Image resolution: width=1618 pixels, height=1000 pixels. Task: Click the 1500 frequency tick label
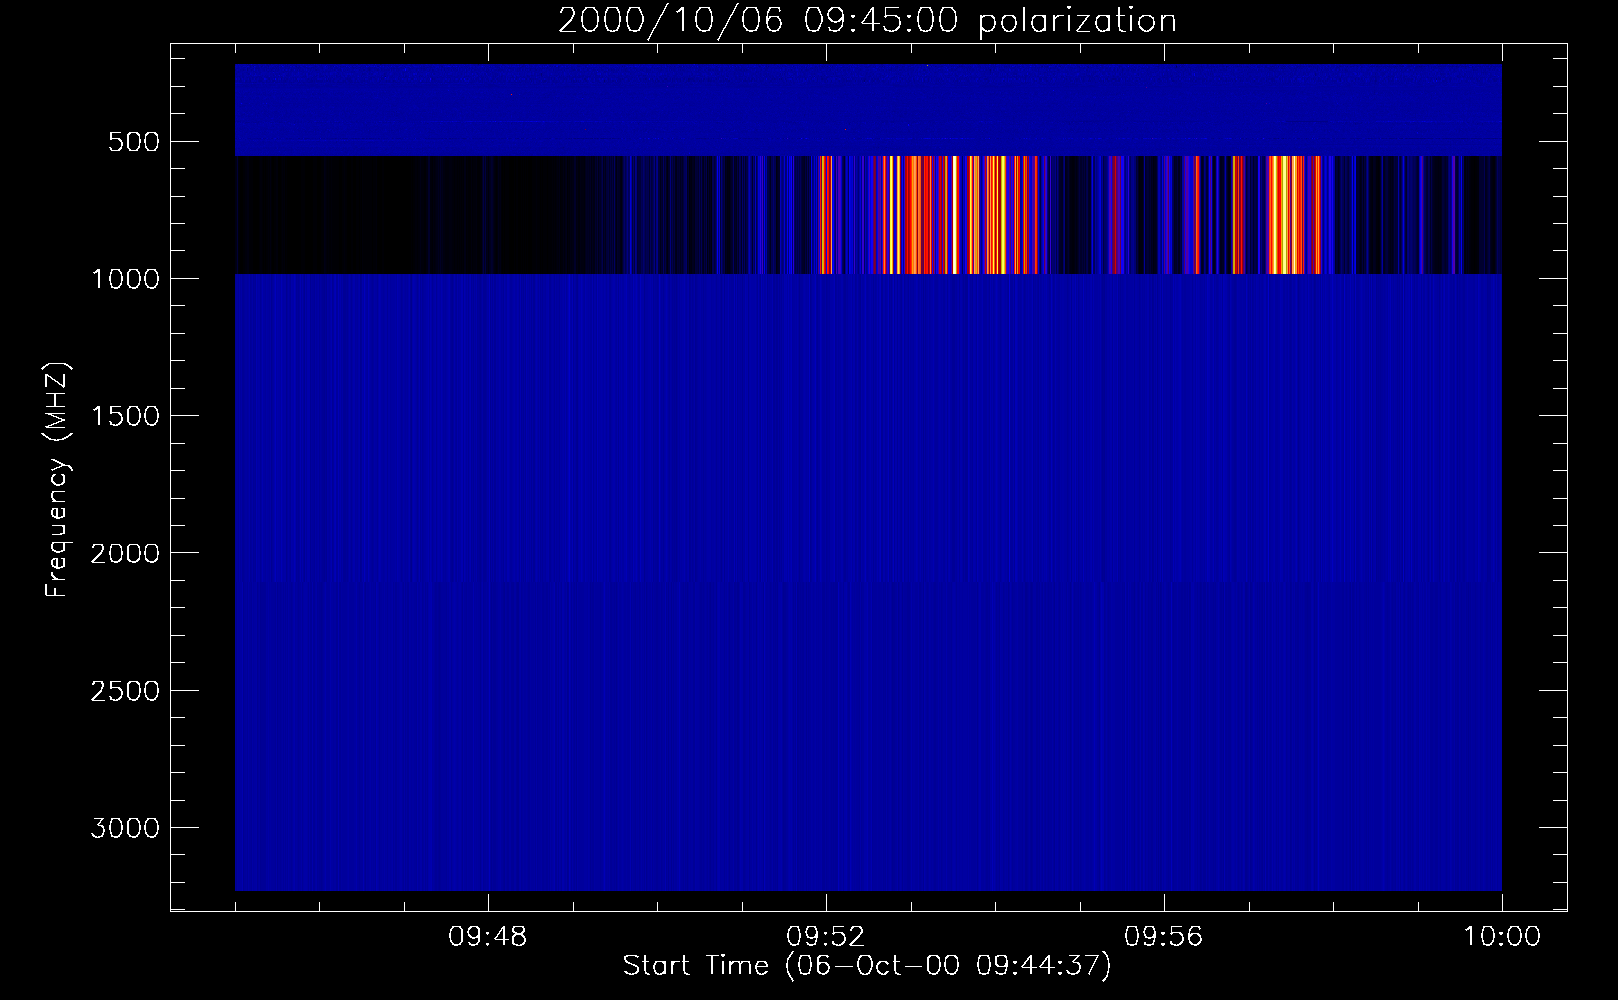click(x=125, y=416)
